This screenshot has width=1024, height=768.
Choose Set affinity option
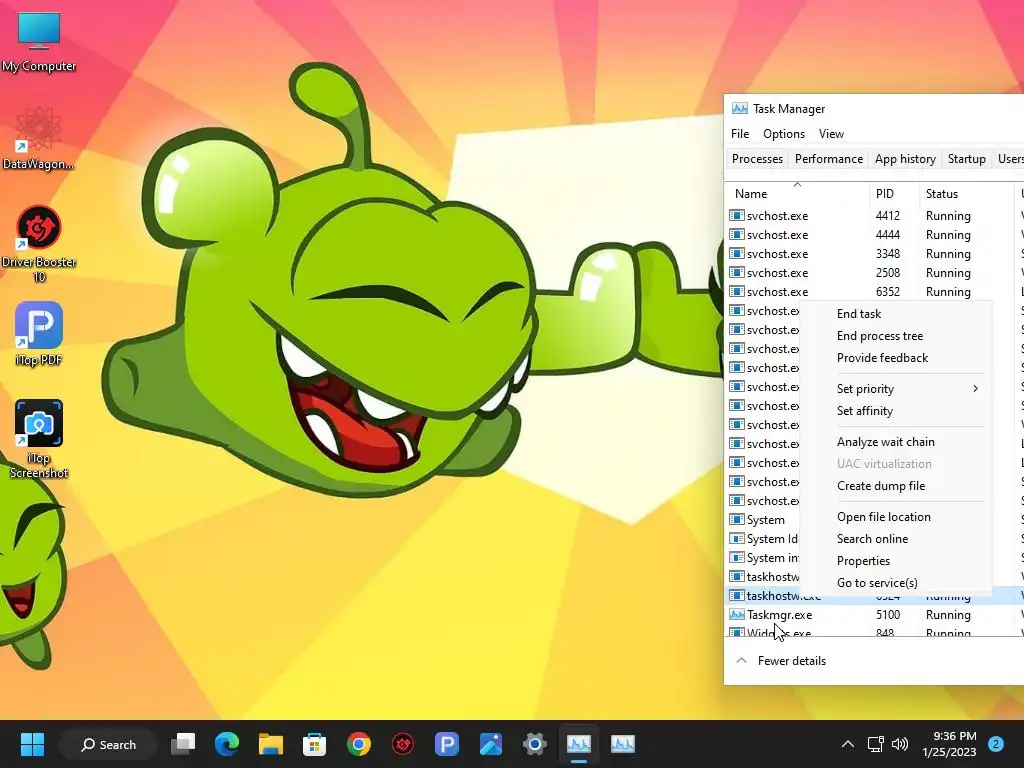[x=895, y=411]
